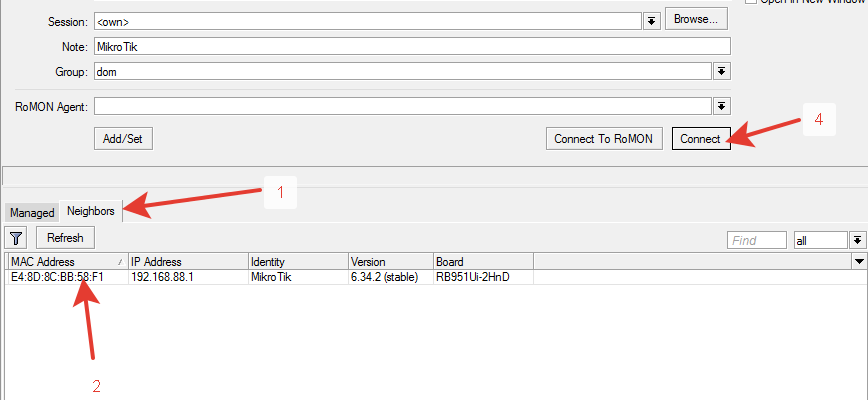Select the MikroTik identity cell
868x400 pixels.
298,277
